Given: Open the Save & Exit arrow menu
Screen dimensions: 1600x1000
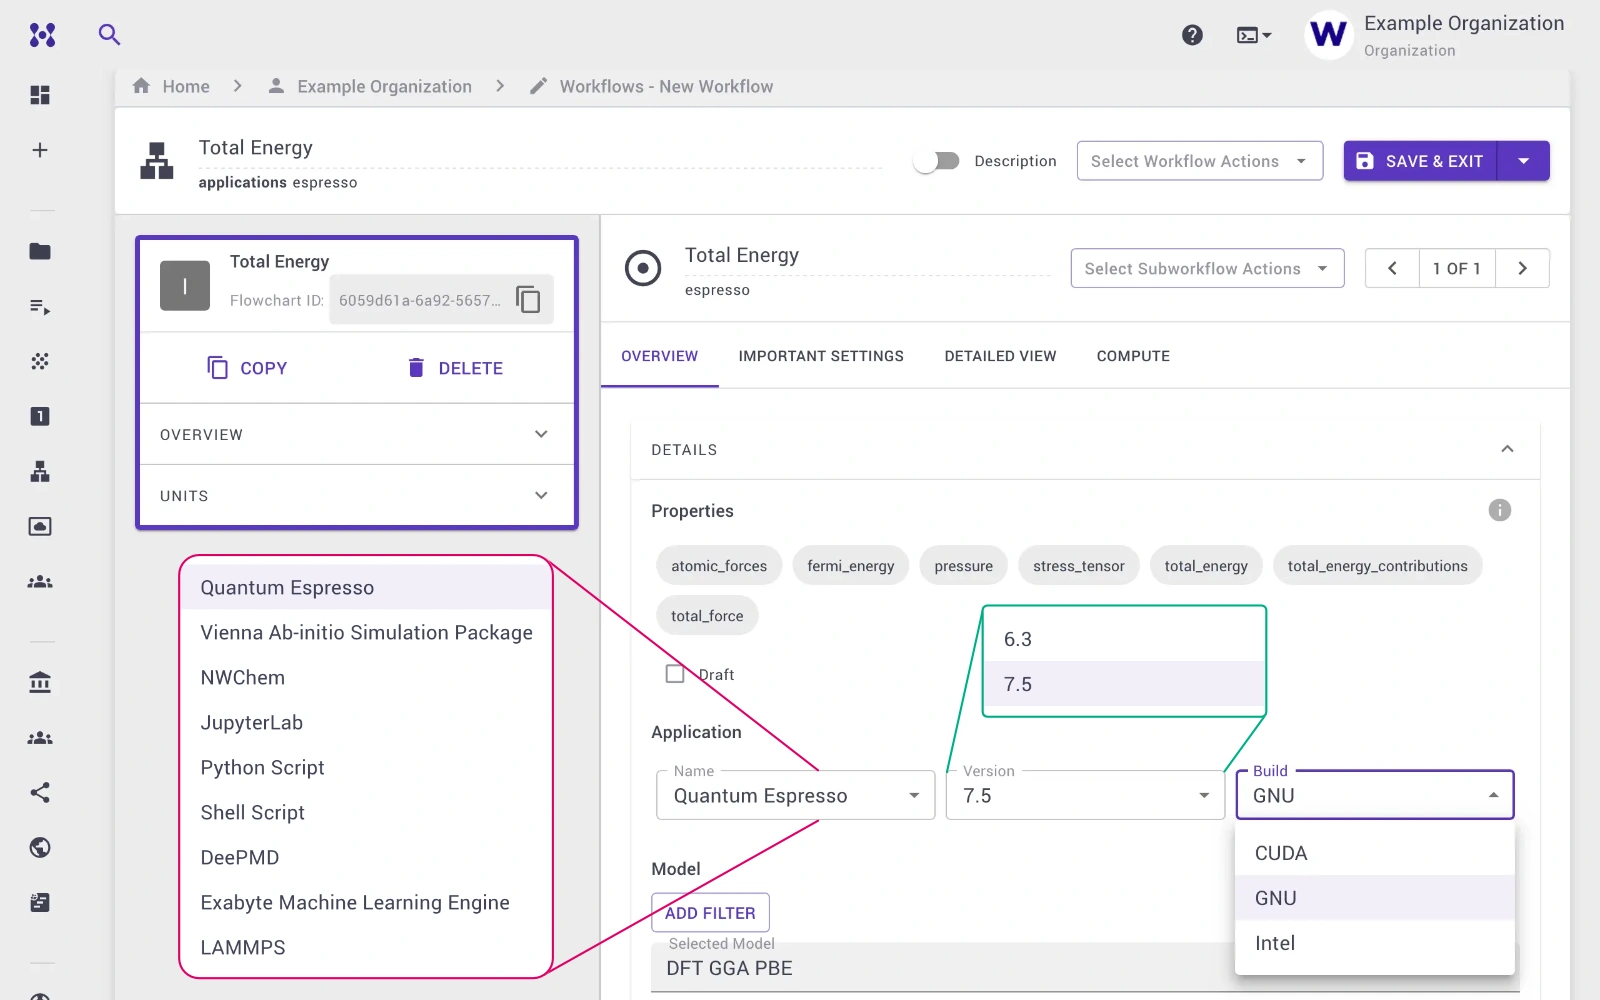Looking at the screenshot, I should point(1523,161).
